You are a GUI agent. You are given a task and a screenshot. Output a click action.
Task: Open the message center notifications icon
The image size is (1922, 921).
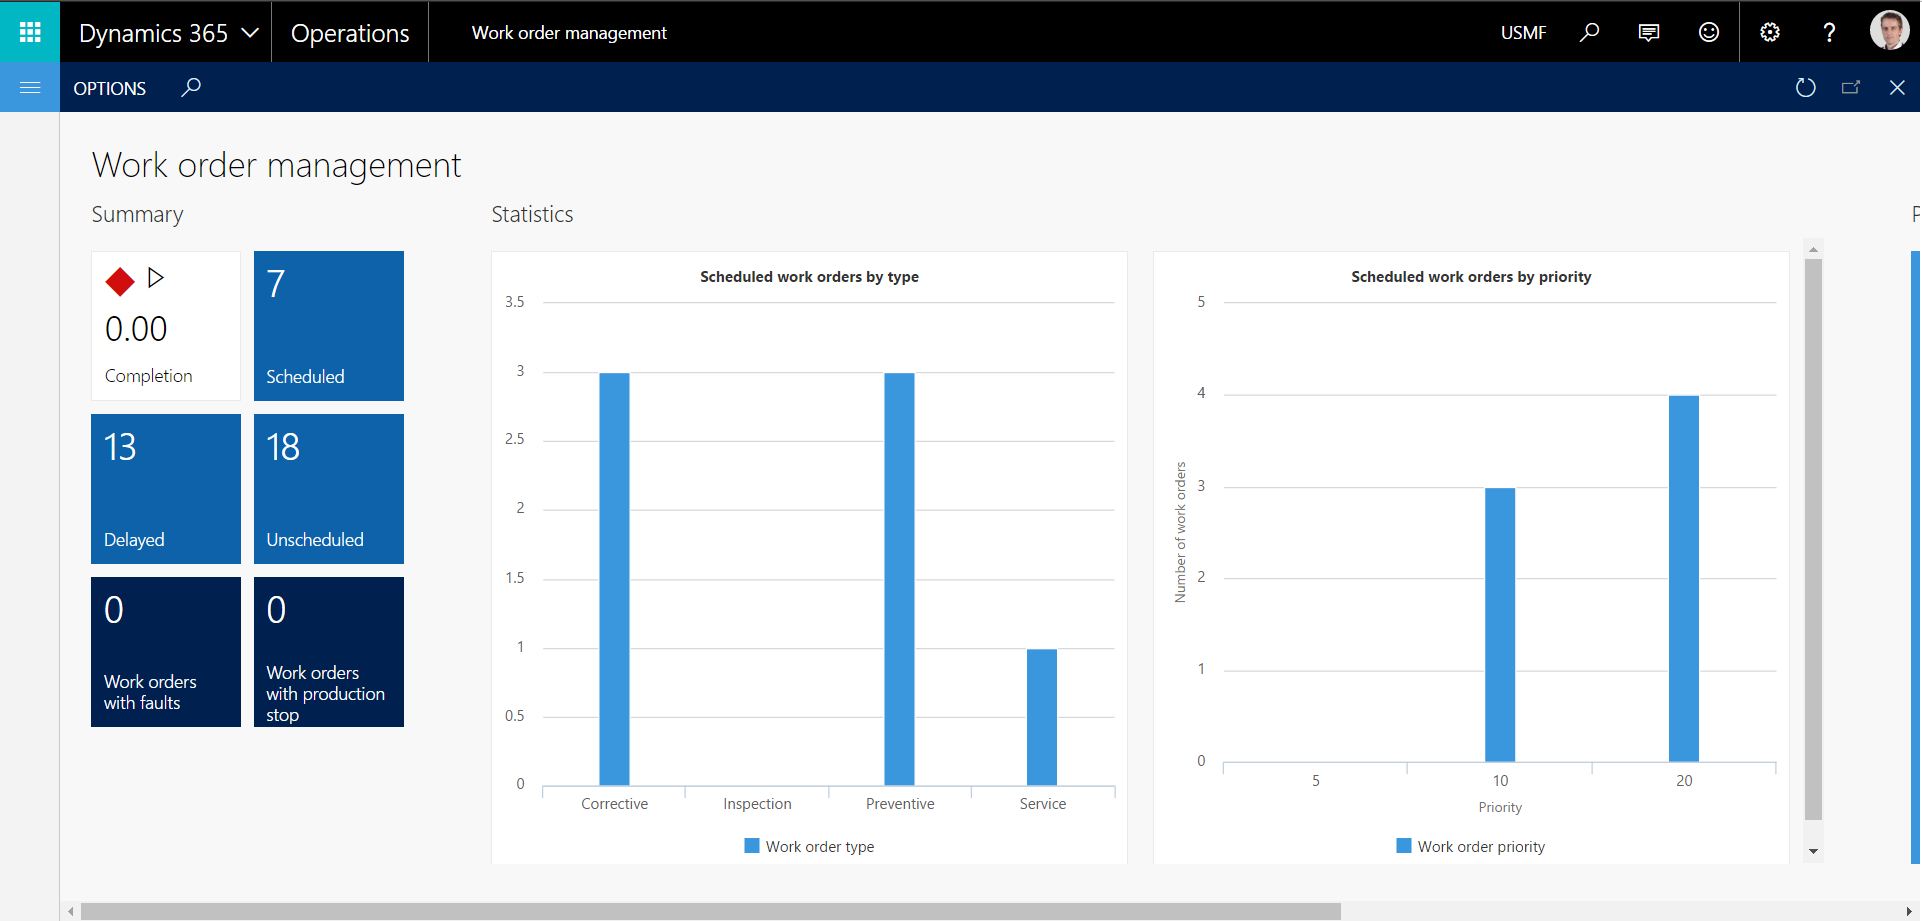(x=1649, y=32)
